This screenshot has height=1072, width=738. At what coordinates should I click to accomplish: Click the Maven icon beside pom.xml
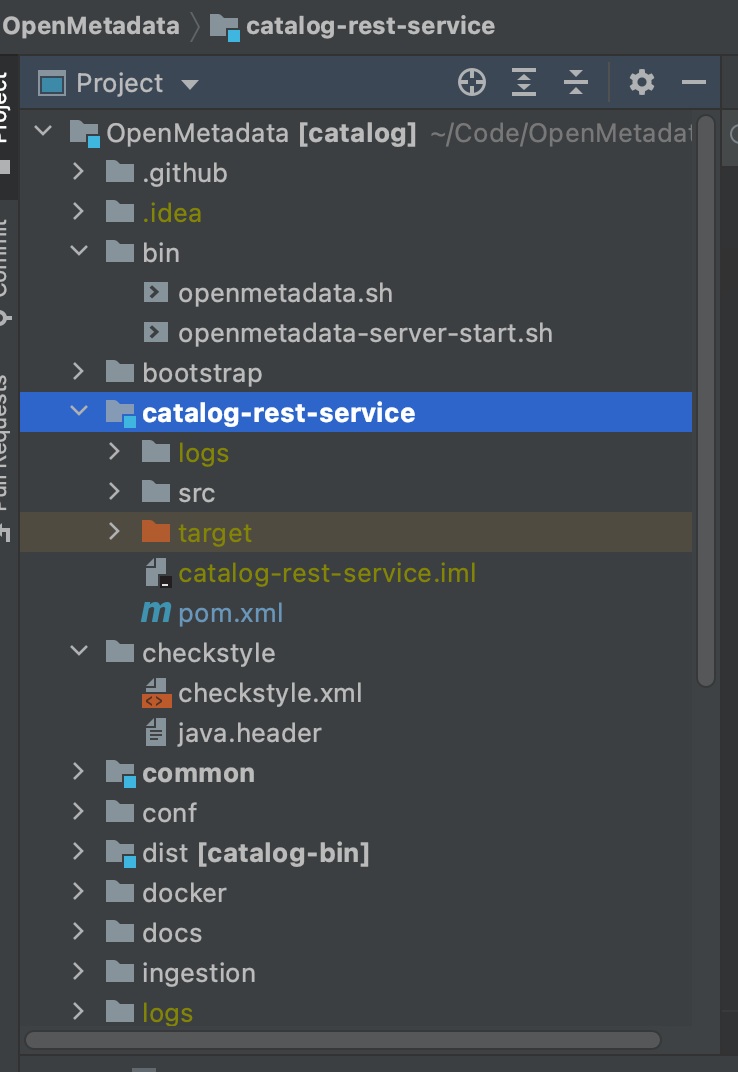[156, 613]
